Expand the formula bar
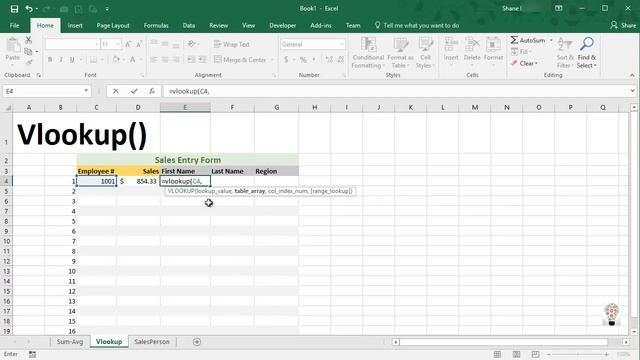Screen dimensions: 640x360 coord(632,91)
